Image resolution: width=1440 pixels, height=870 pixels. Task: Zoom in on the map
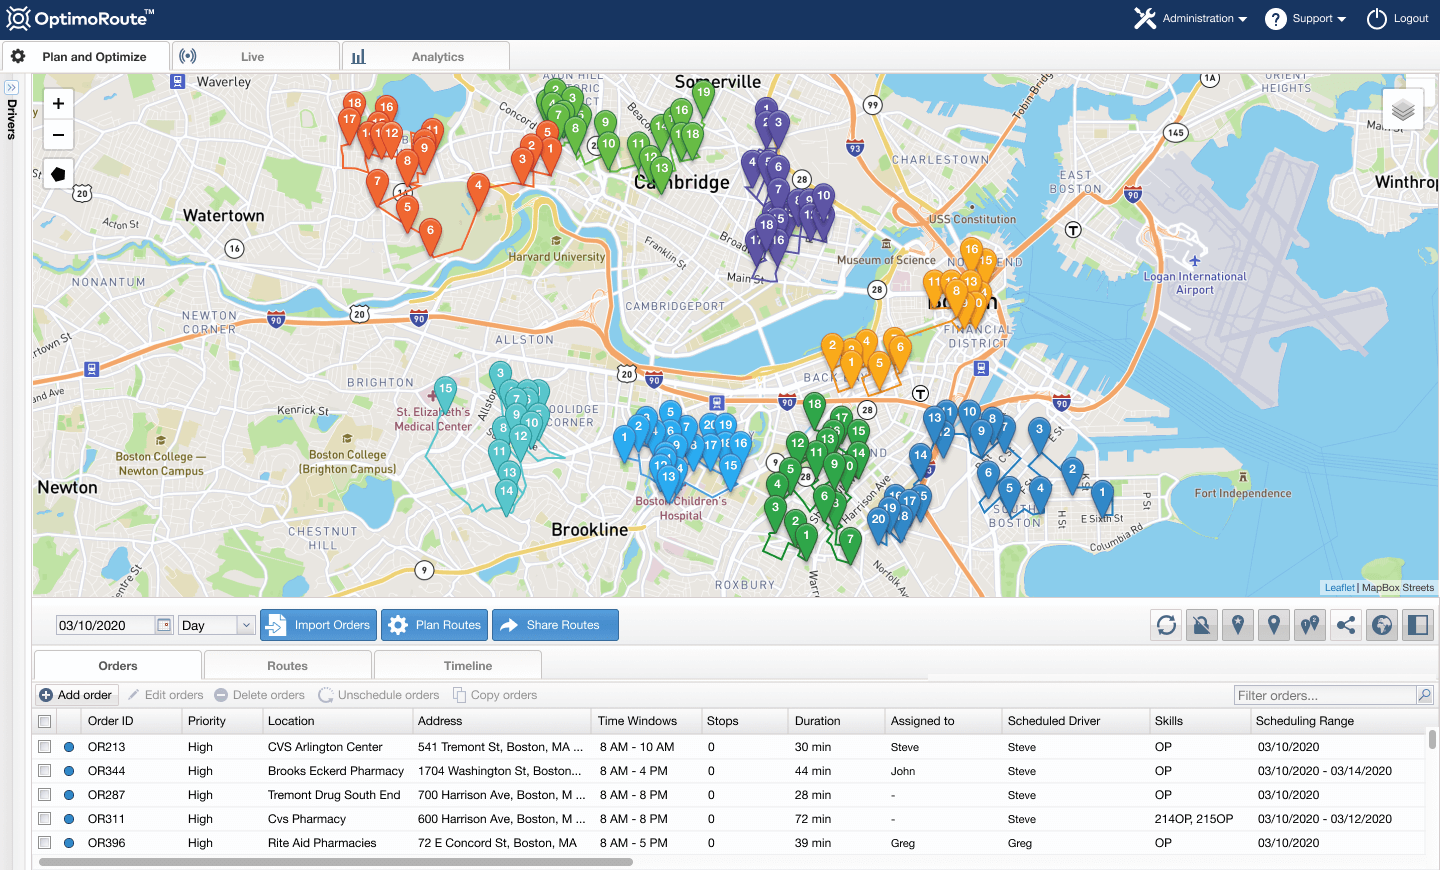coord(58,103)
